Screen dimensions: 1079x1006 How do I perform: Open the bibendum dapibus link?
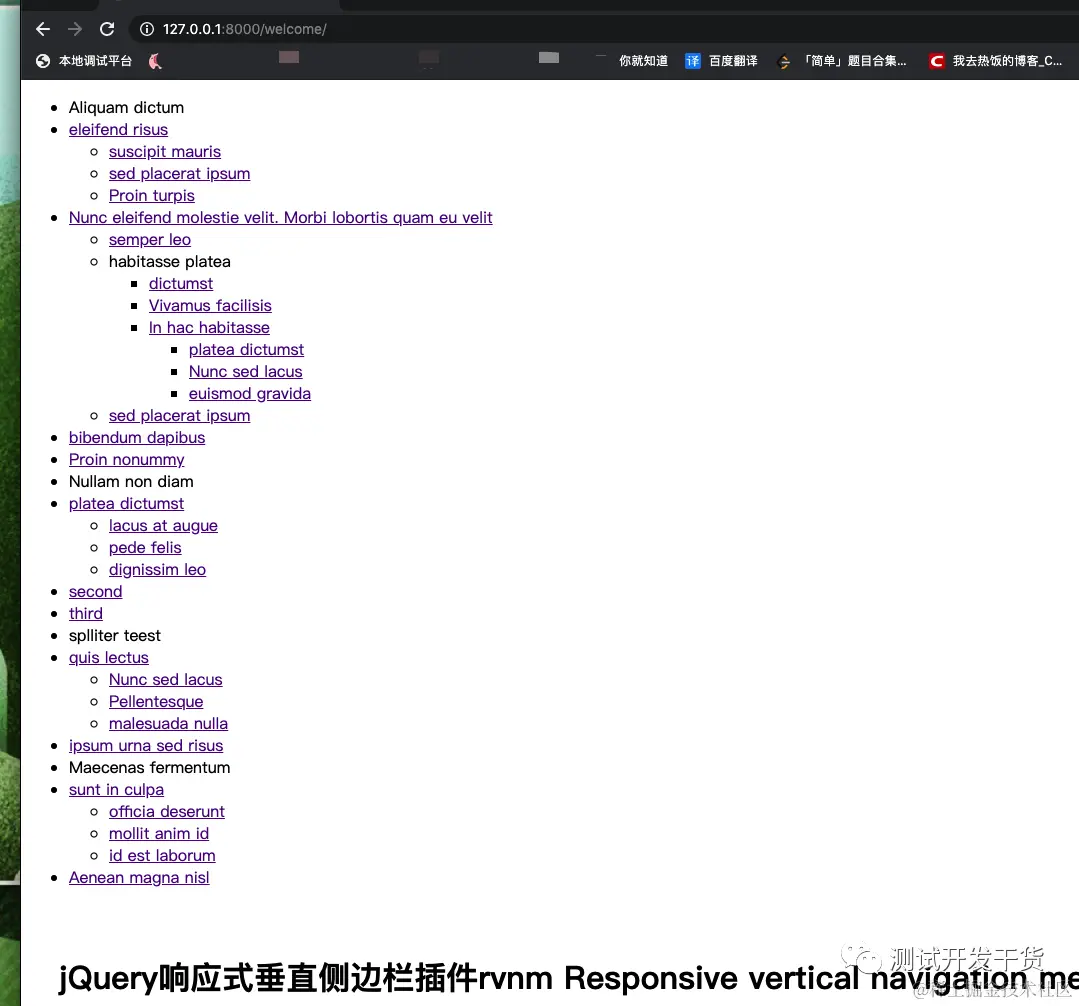[x=137, y=437]
